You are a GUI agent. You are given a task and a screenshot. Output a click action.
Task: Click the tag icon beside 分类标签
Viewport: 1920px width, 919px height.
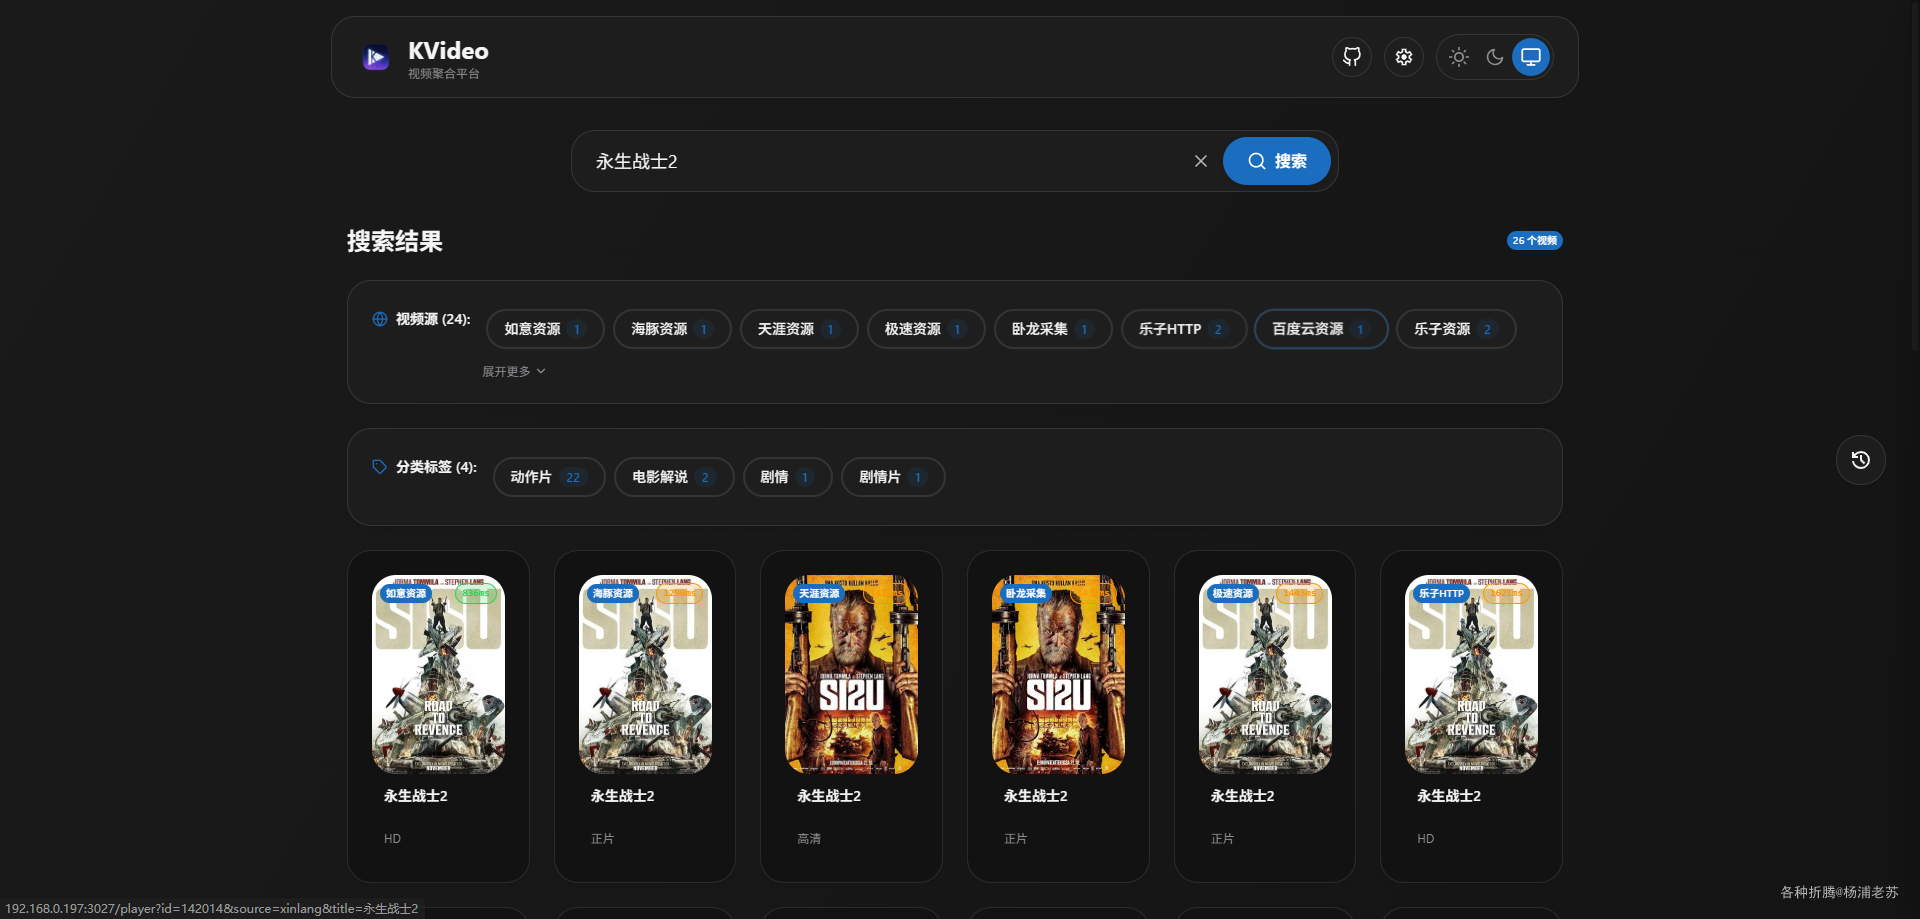click(x=380, y=467)
